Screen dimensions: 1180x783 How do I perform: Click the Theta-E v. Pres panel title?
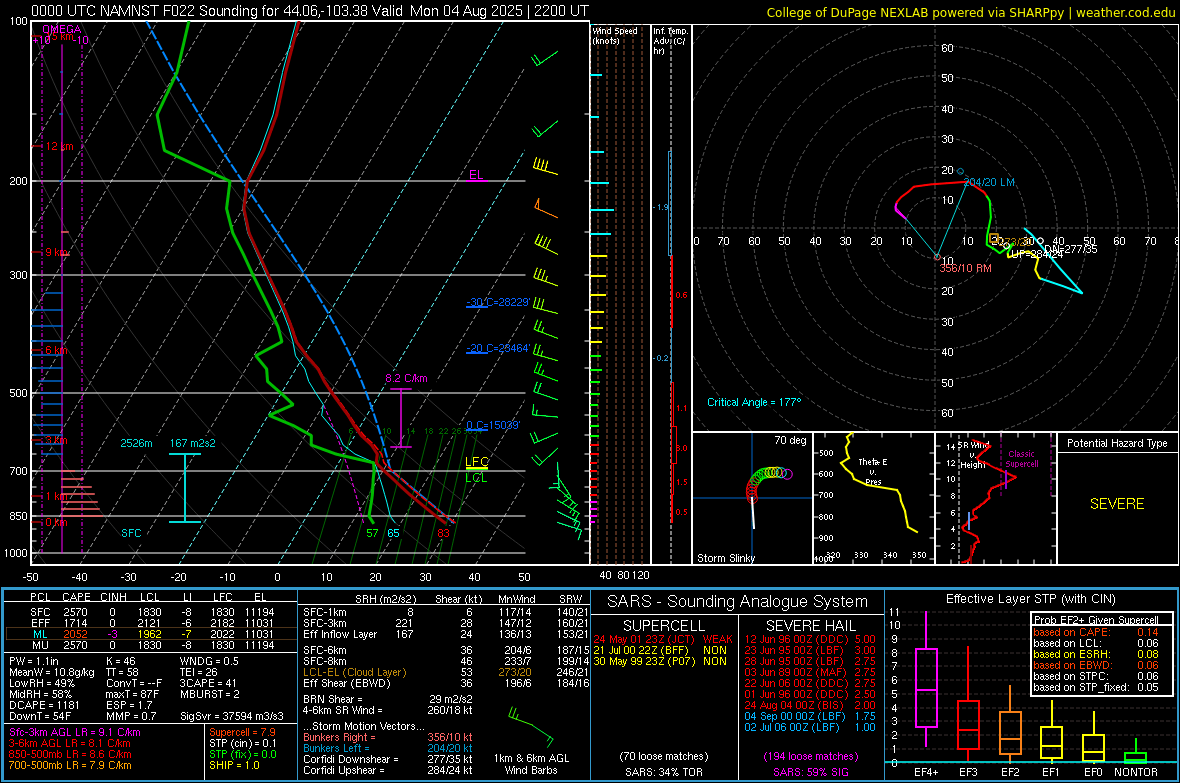(873, 472)
